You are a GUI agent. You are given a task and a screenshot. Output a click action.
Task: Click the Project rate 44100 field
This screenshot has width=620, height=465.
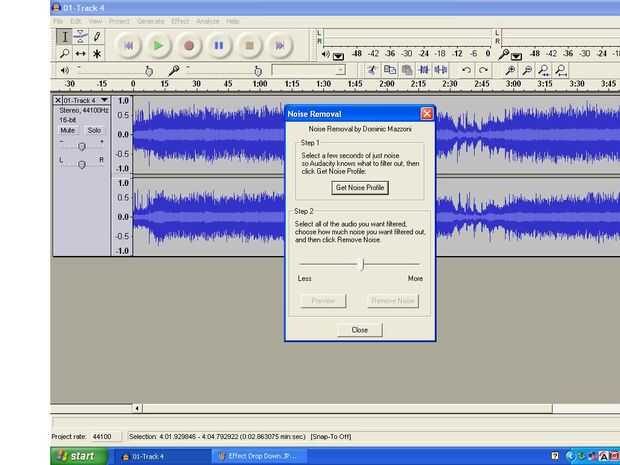[104, 437]
